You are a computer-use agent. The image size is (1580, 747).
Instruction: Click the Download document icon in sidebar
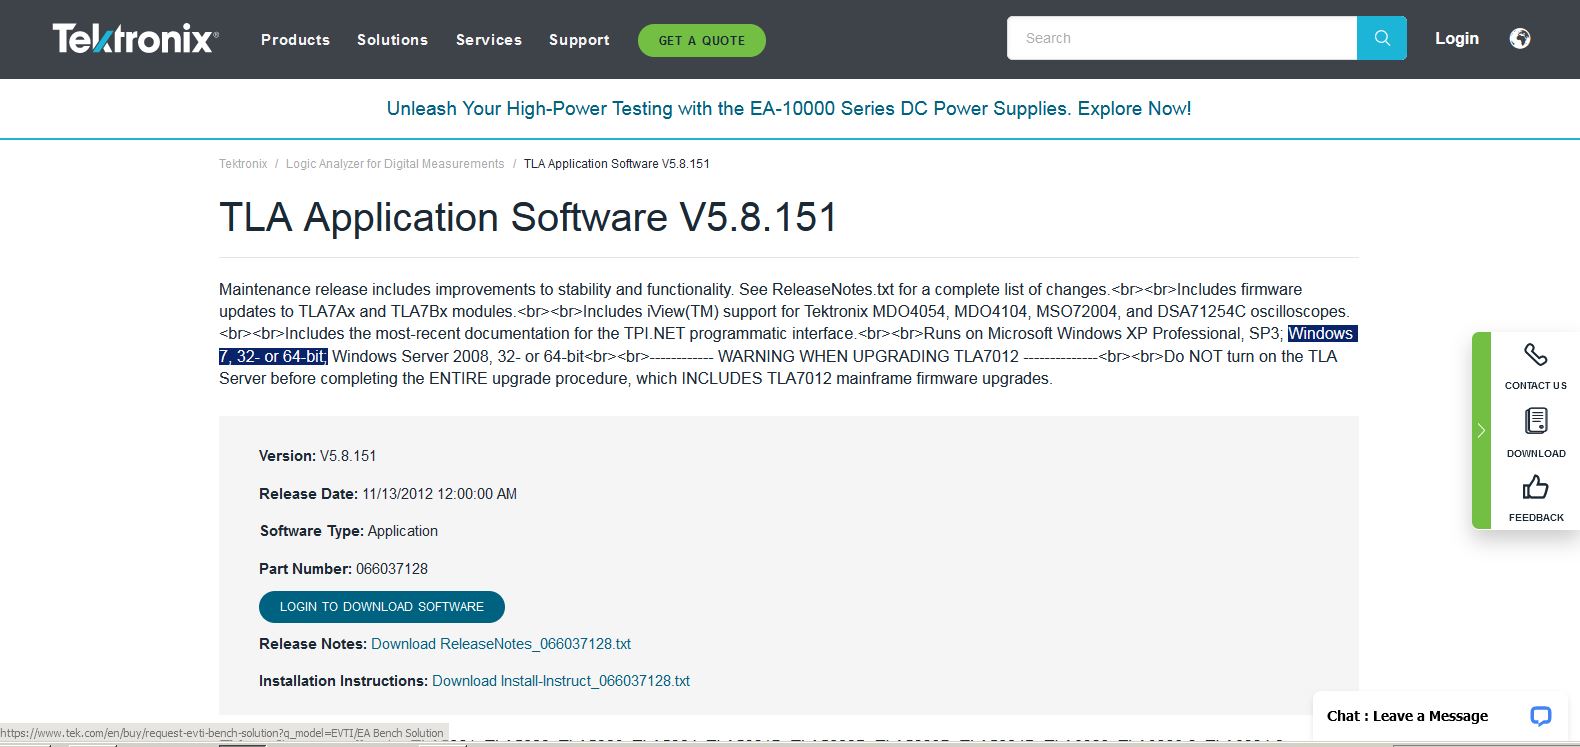[x=1535, y=421]
